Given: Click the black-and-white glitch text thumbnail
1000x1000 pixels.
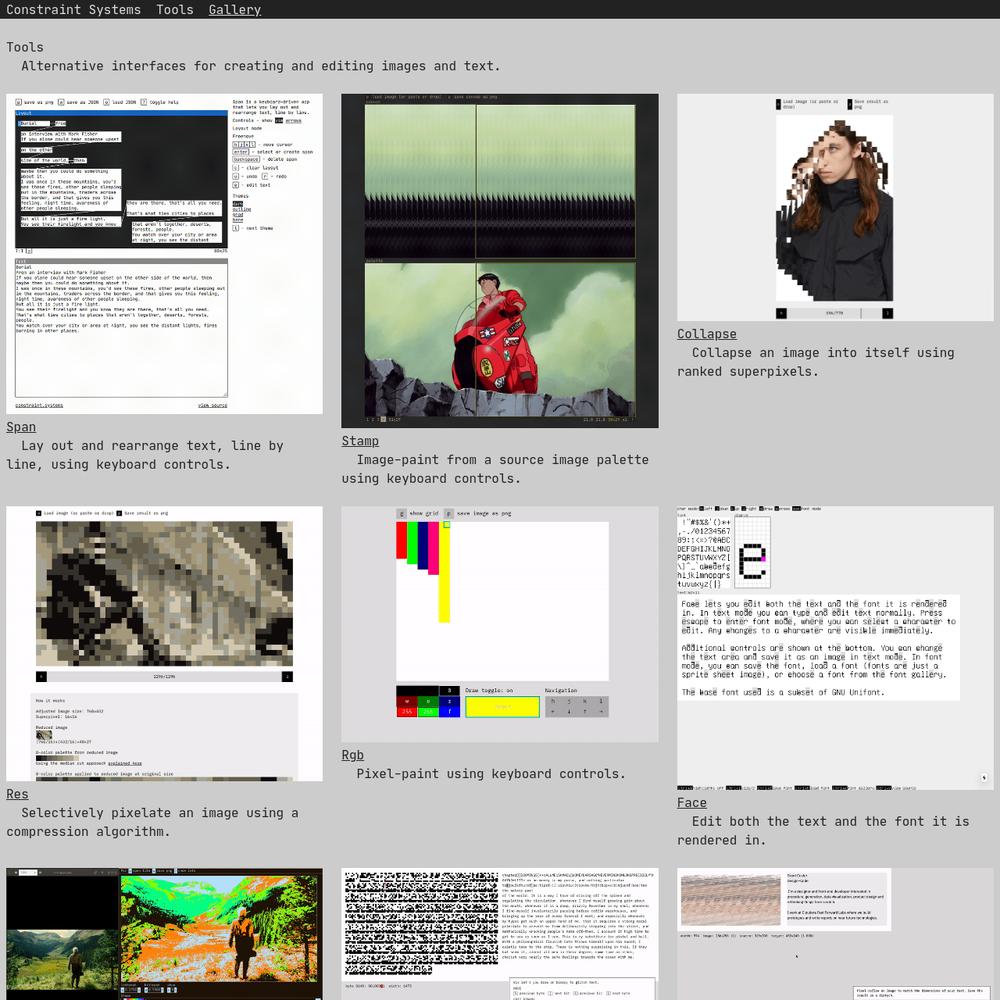Looking at the screenshot, I should pos(500,934).
